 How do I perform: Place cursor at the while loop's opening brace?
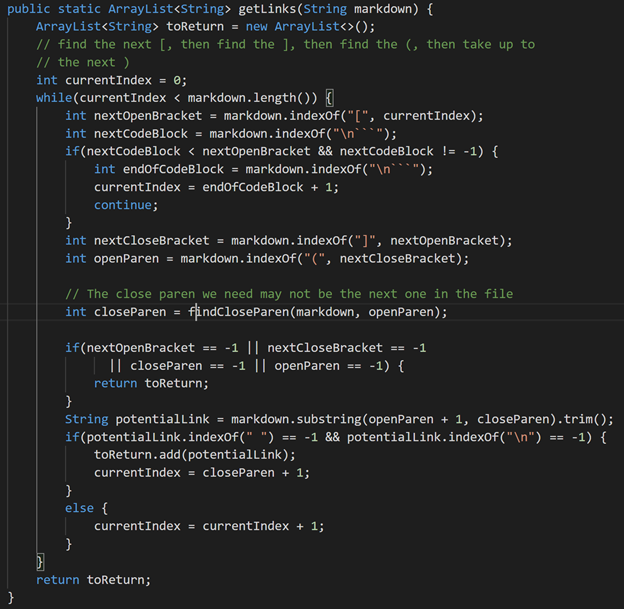tap(329, 98)
